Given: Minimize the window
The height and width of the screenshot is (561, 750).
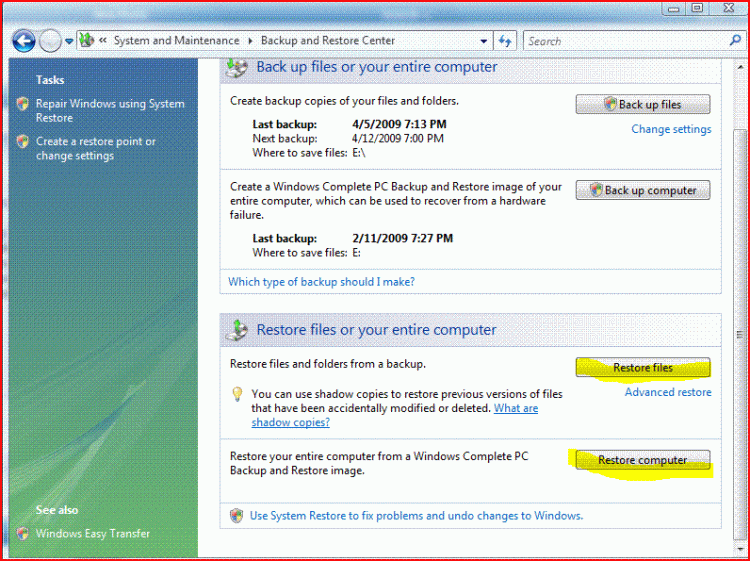Looking at the screenshot, I should pyautogui.click(x=674, y=8).
